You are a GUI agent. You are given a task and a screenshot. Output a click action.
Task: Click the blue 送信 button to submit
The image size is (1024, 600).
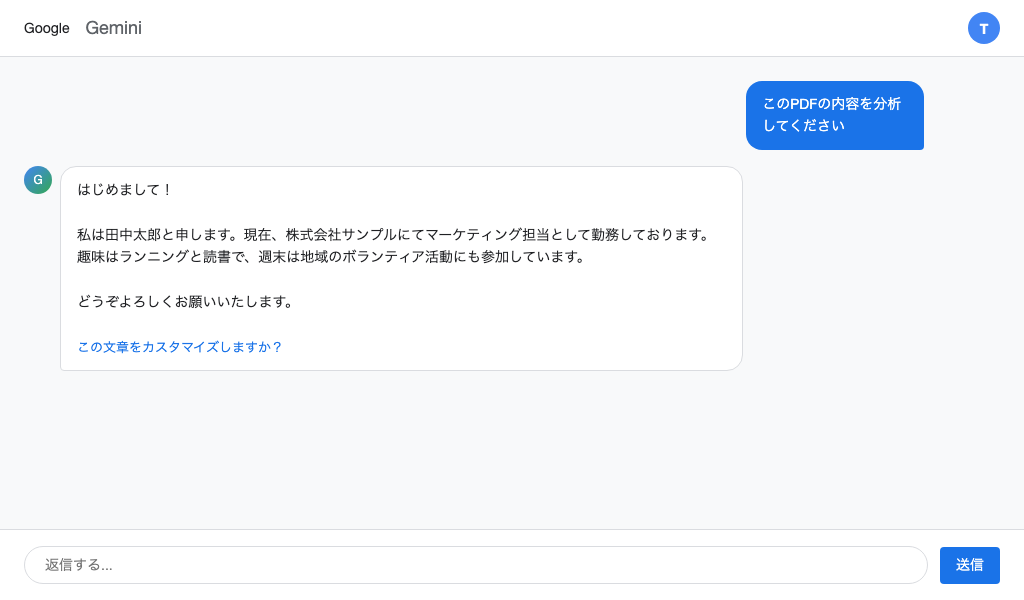tap(969, 565)
